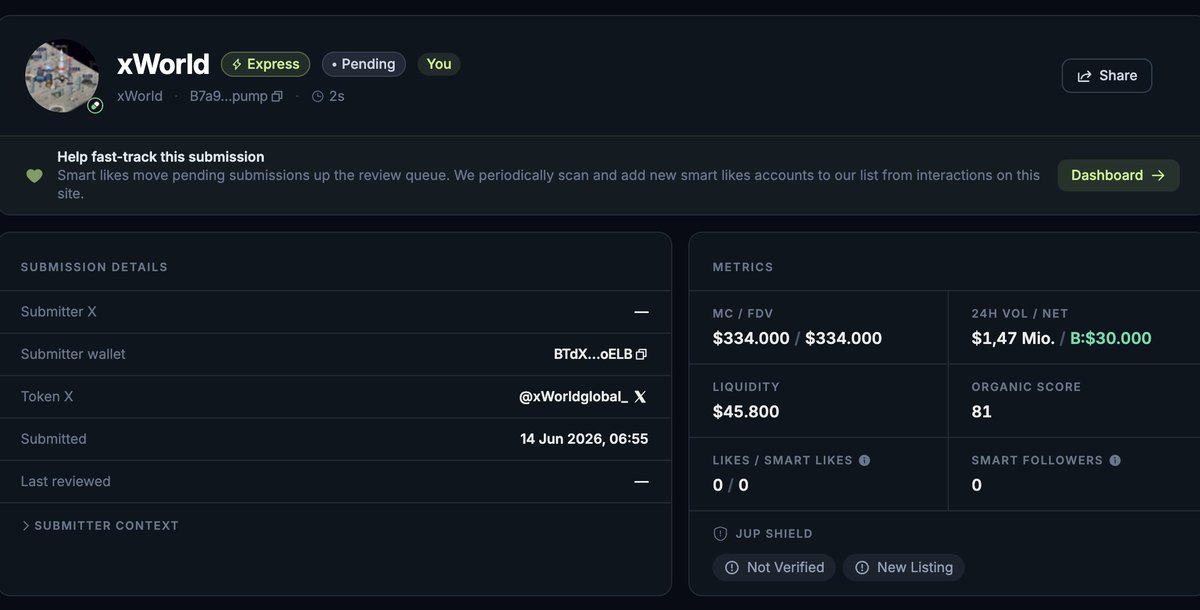Open the X logo beside @xWorldglobal_

[x=640, y=397]
